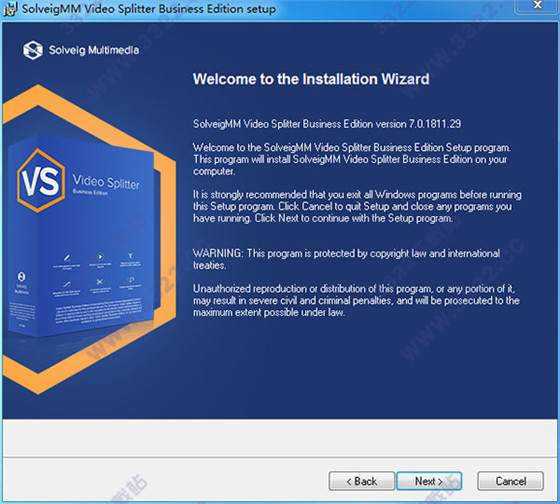
Task: Click the bottom-right green icon on the box
Action: click(x=131, y=279)
